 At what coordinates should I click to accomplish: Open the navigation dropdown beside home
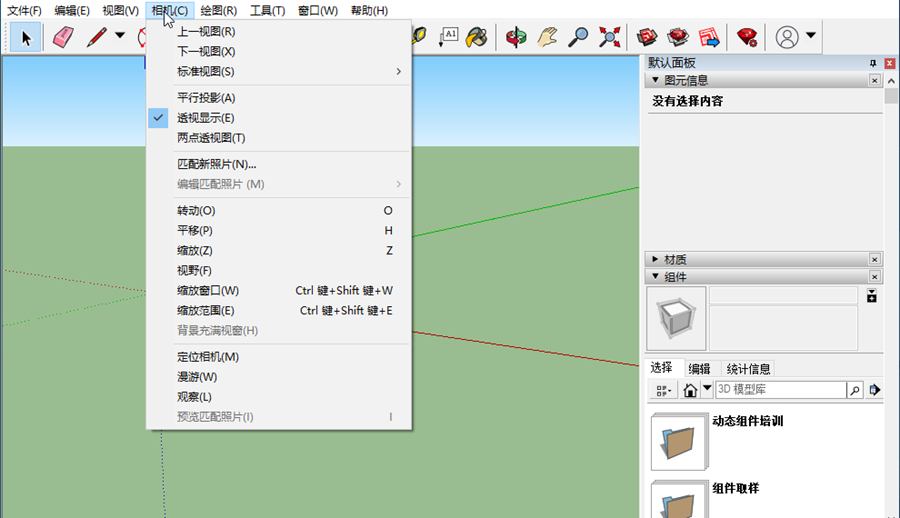[707, 389]
